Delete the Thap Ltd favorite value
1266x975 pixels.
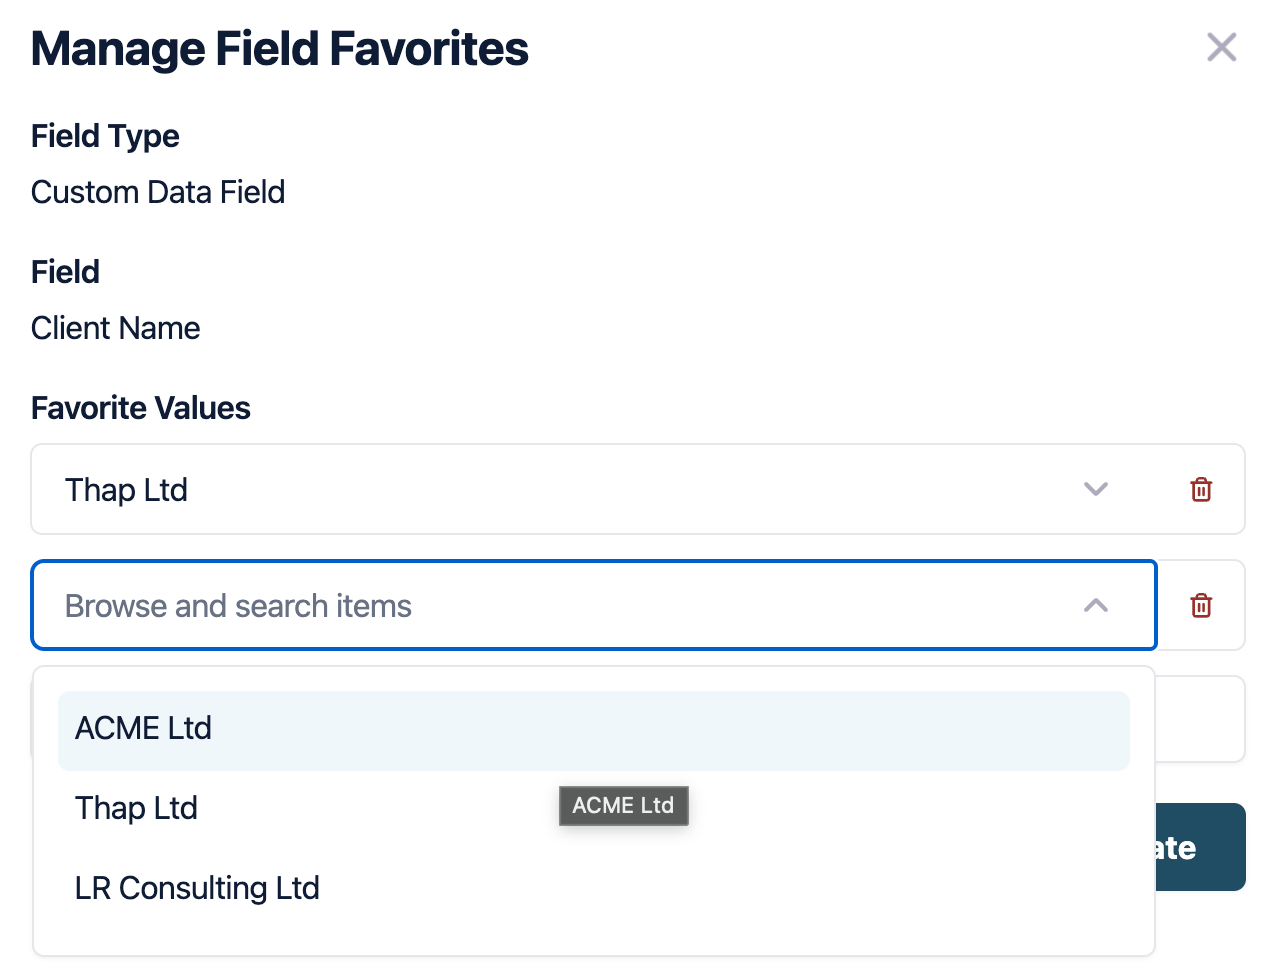tap(1201, 489)
